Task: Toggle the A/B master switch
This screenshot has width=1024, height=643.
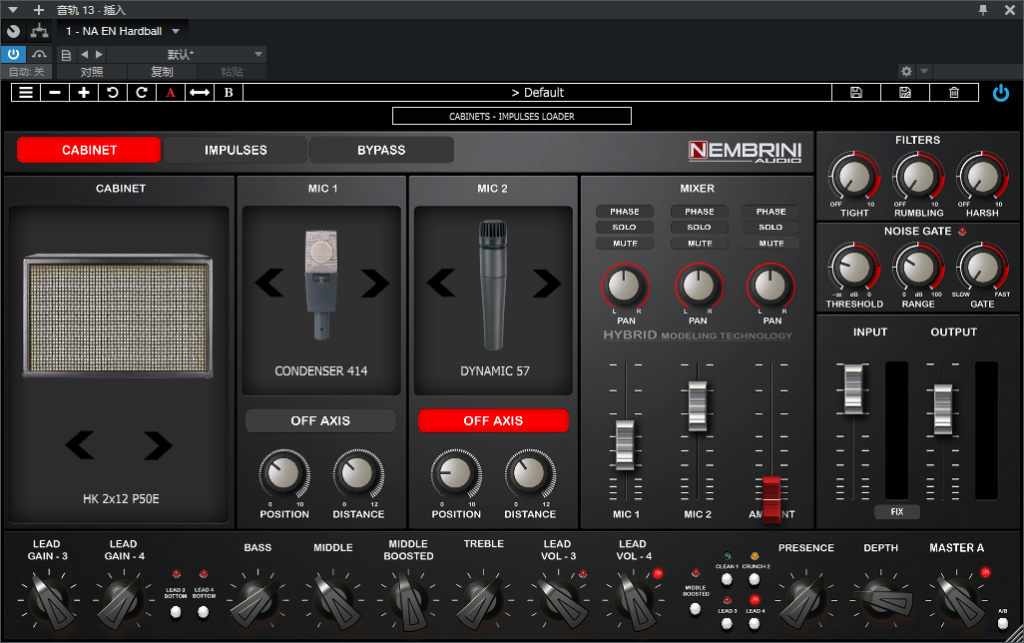Action: point(1003,623)
